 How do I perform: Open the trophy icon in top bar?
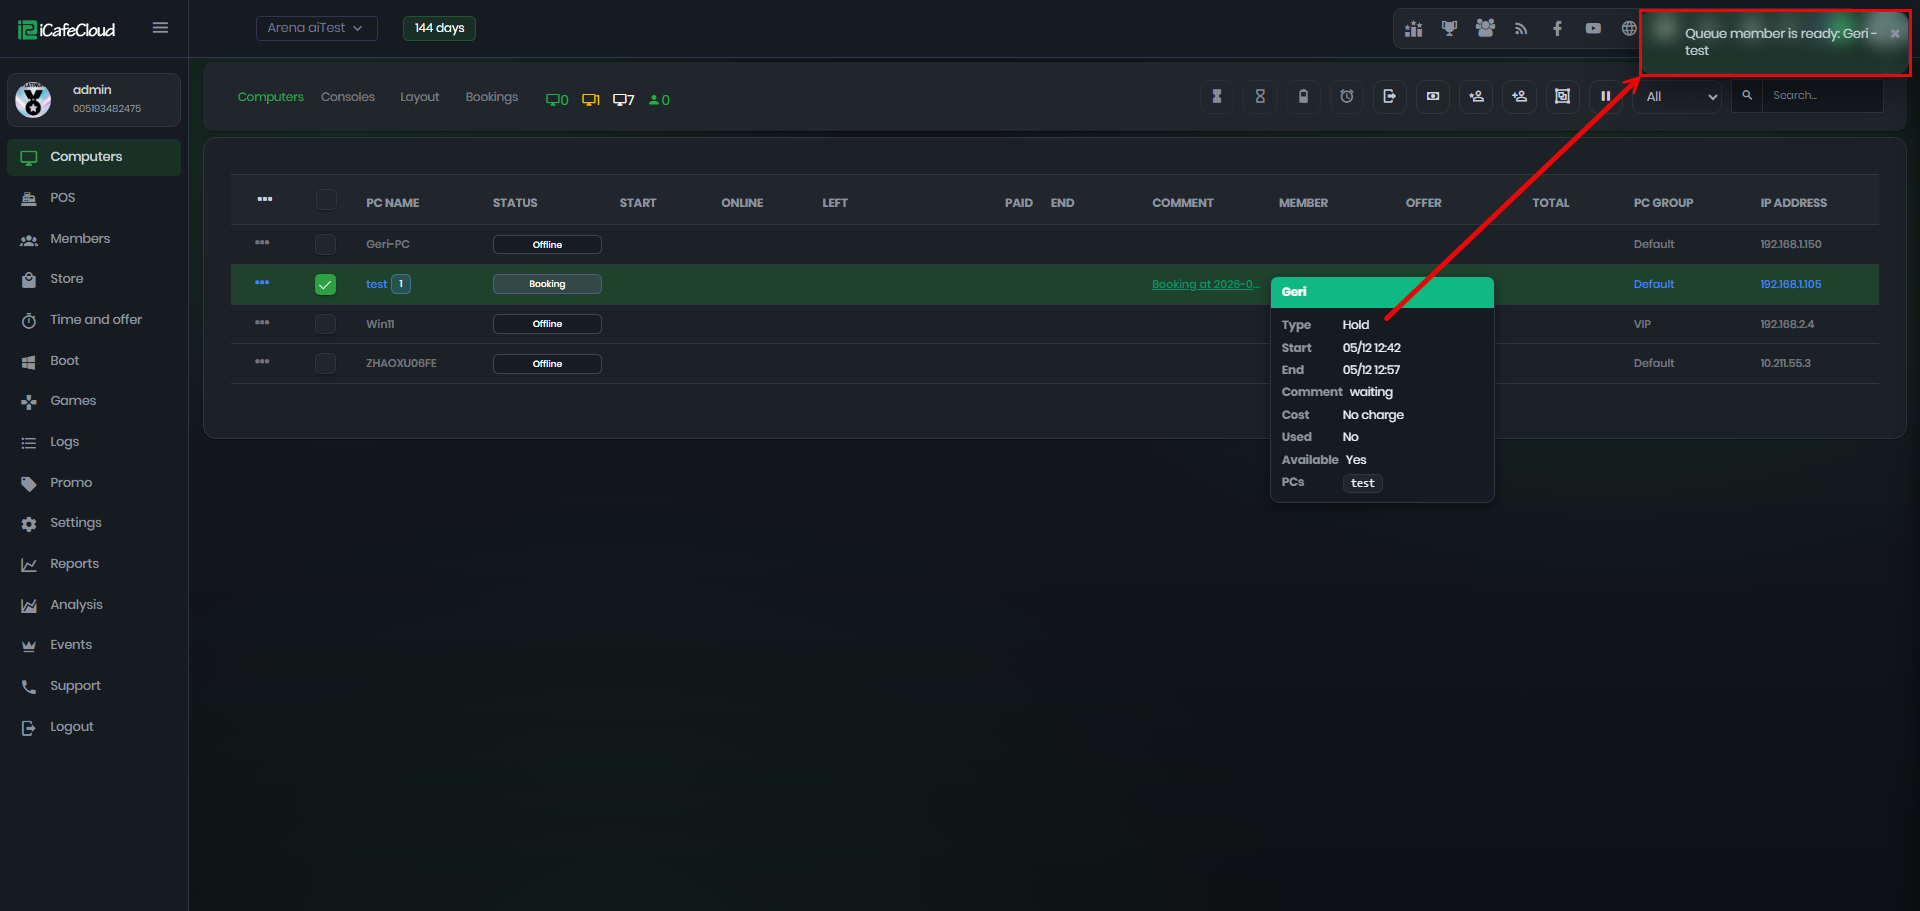(x=1449, y=29)
